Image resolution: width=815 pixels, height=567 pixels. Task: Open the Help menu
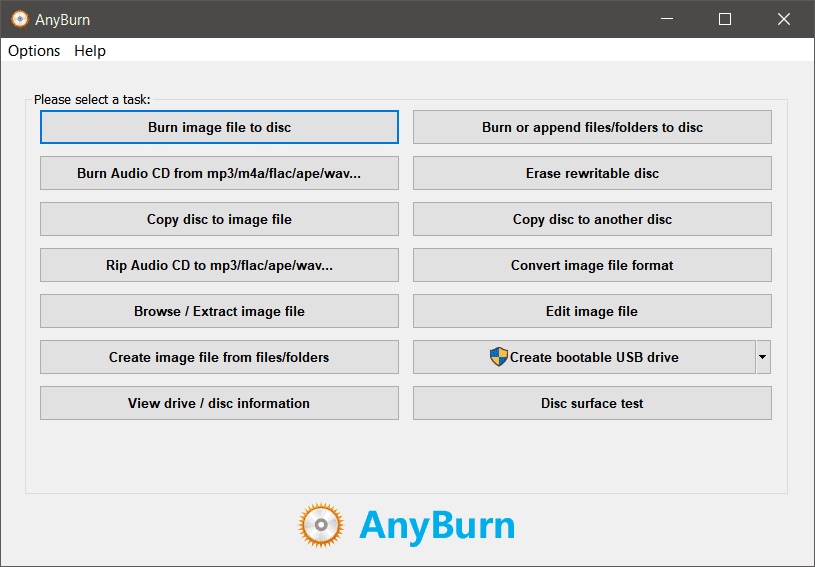click(90, 51)
